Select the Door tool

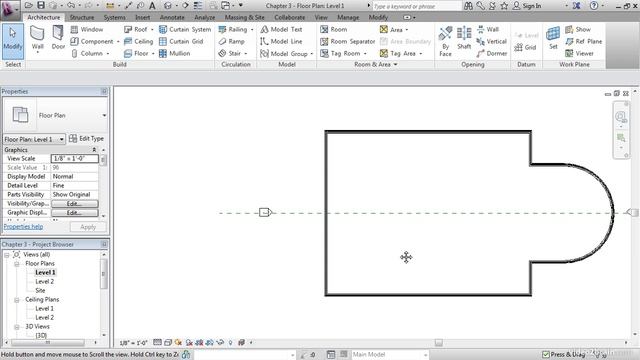pyautogui.click(x=58, y=38)
